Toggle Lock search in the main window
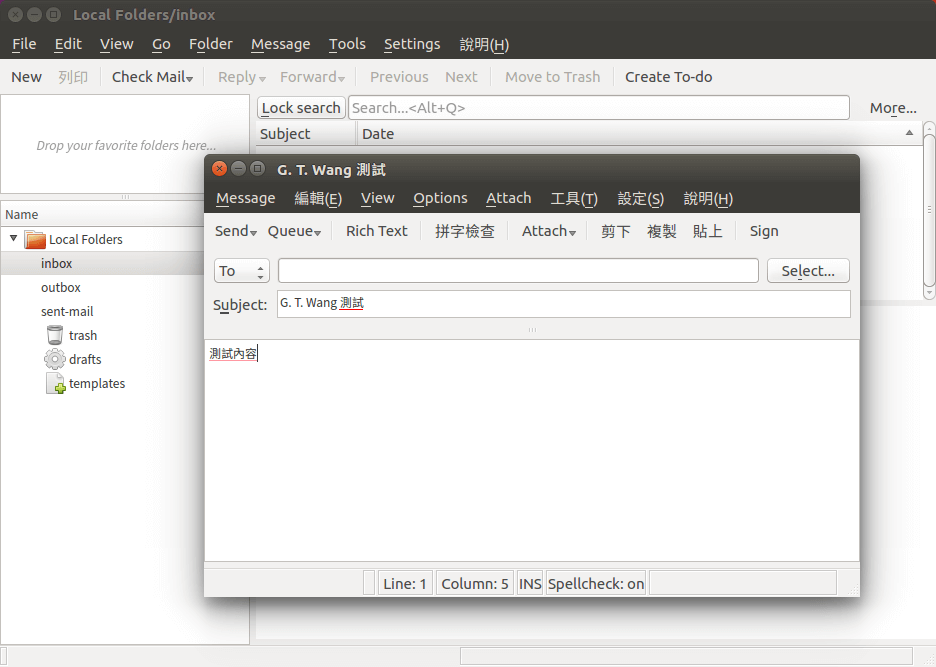Image resolution: width=936 pixels, height=667 pixels. coord(301,107)
